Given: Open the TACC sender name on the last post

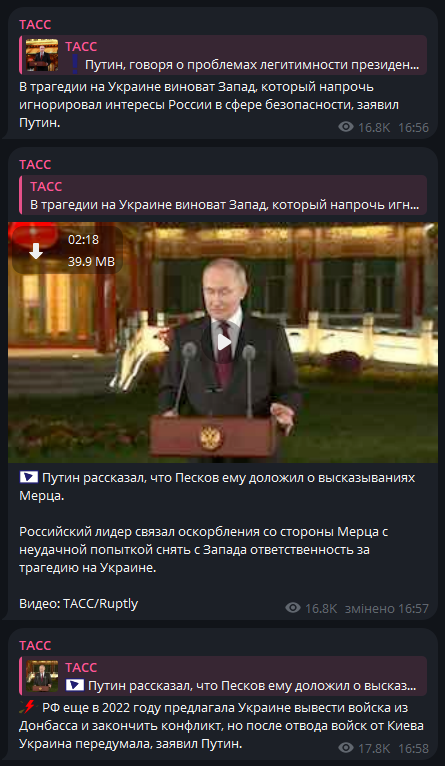Looking at the screenshot, I should pyautogui.click(x=35, y=645).
